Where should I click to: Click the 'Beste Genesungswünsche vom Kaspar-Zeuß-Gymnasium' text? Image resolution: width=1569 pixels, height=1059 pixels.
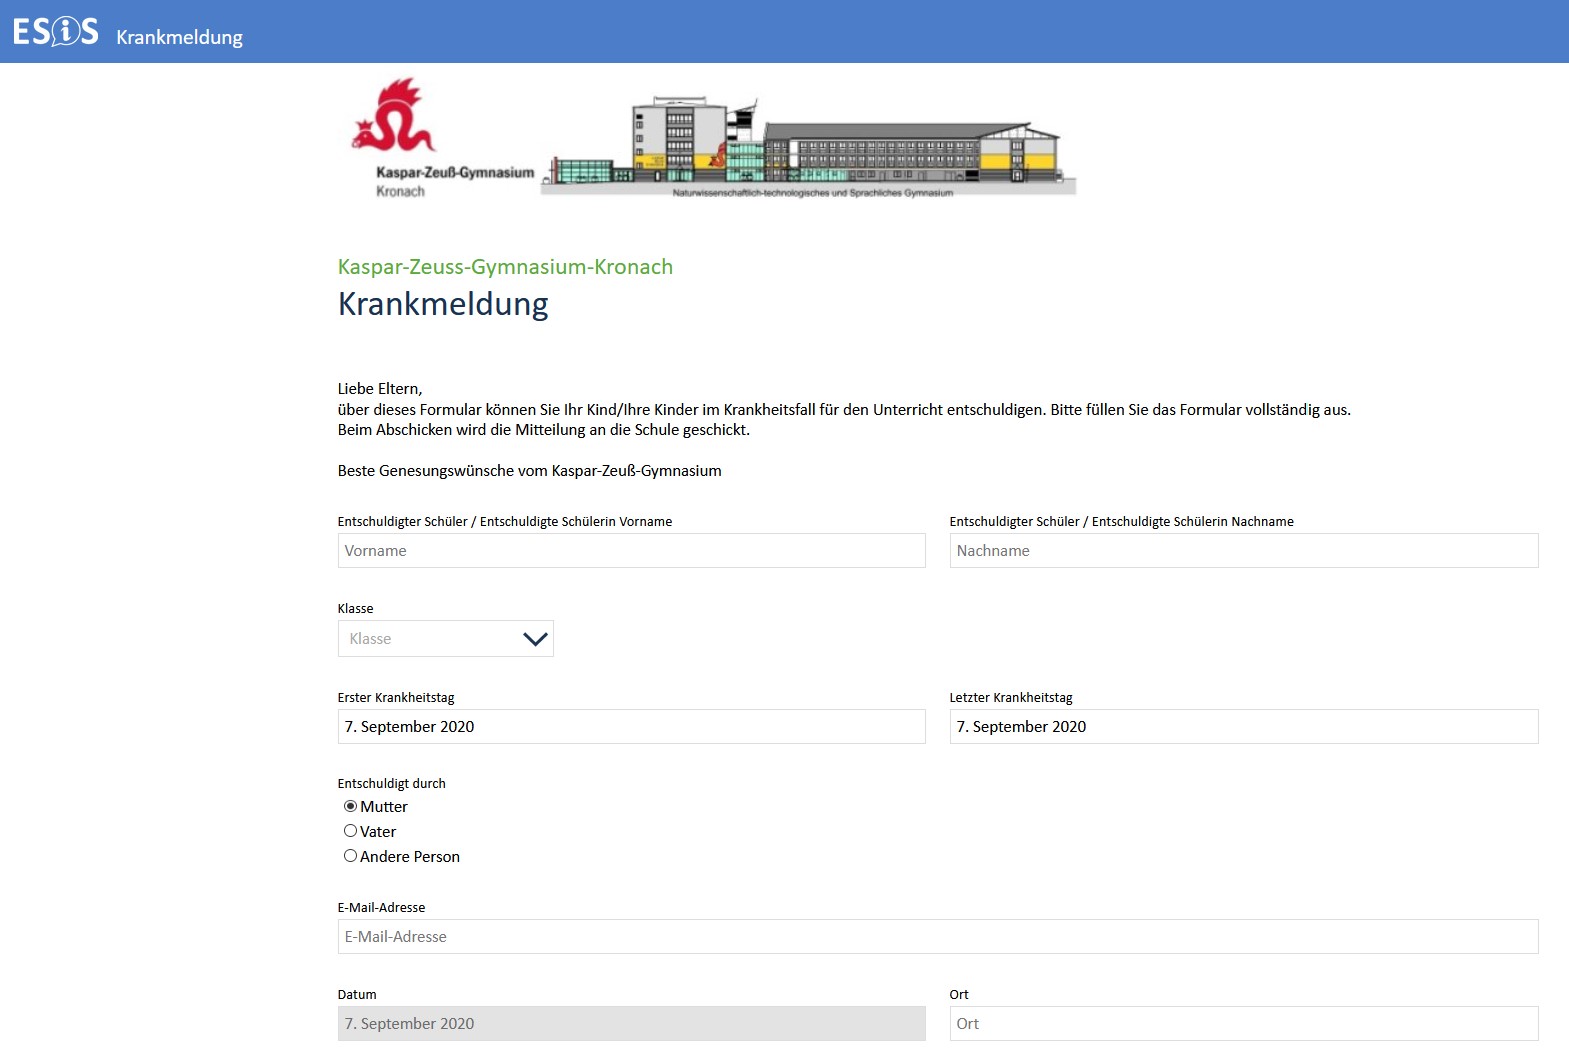pos(529,471)
